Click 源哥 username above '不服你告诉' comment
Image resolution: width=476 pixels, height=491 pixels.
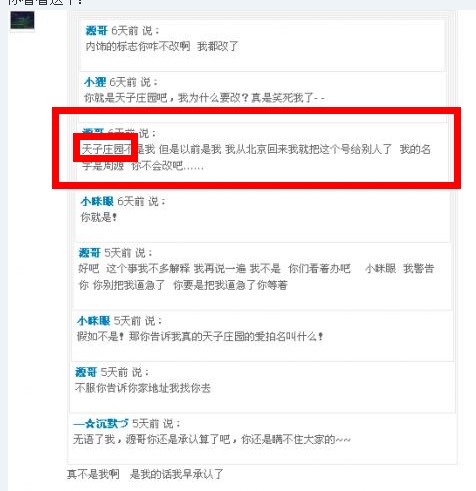86,372
